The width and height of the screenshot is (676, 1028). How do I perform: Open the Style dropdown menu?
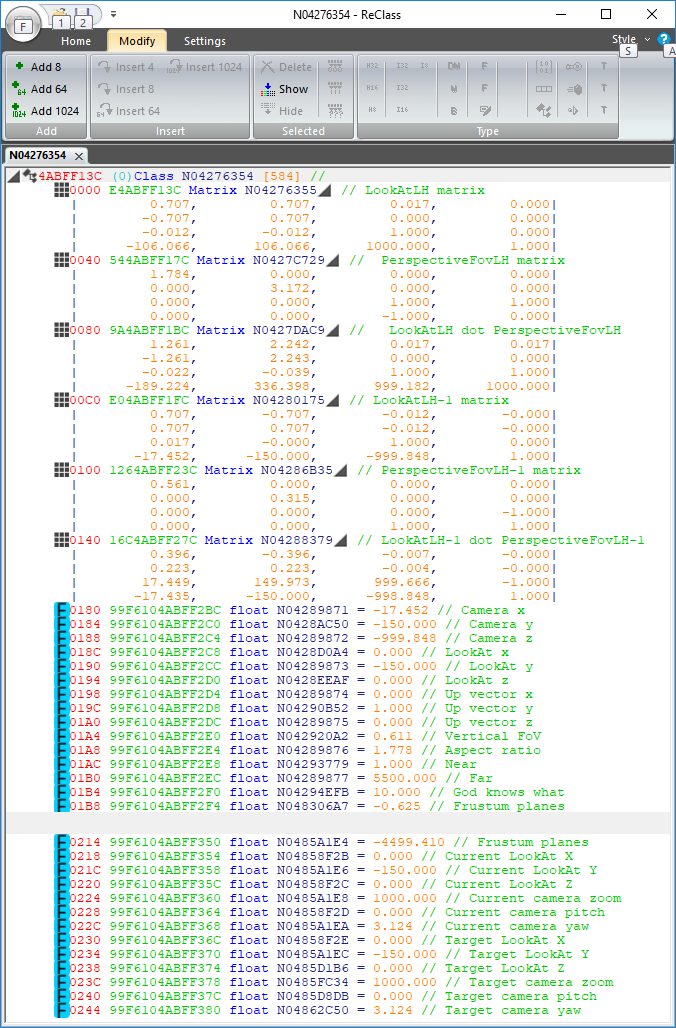click(x=630, y=40)
